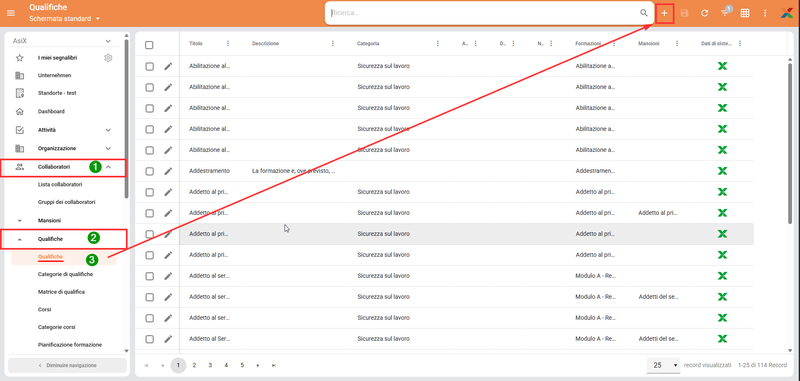Open the filter icon with badge
The image size is (800, 381).
(724, 13)
